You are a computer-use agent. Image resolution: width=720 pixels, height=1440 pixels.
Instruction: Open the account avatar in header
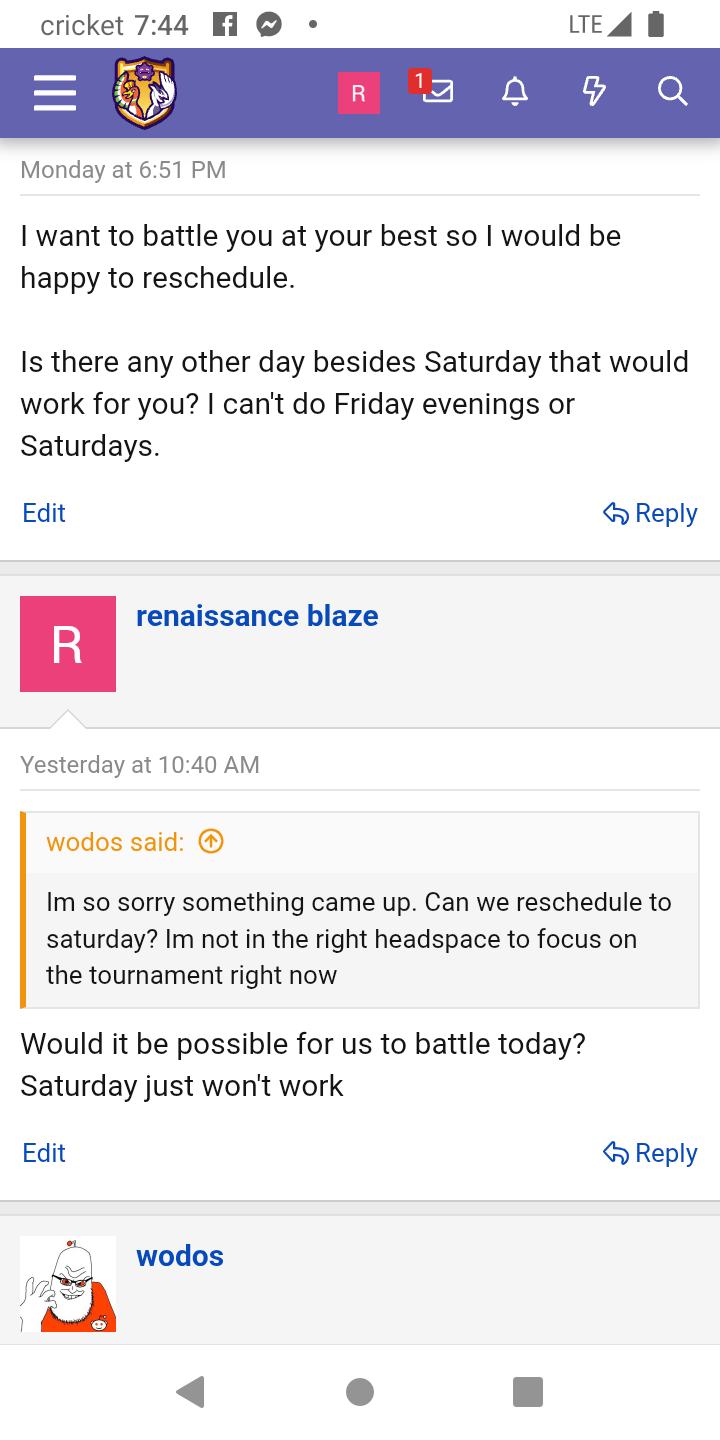pyautogui.click(x=358, y=93)
